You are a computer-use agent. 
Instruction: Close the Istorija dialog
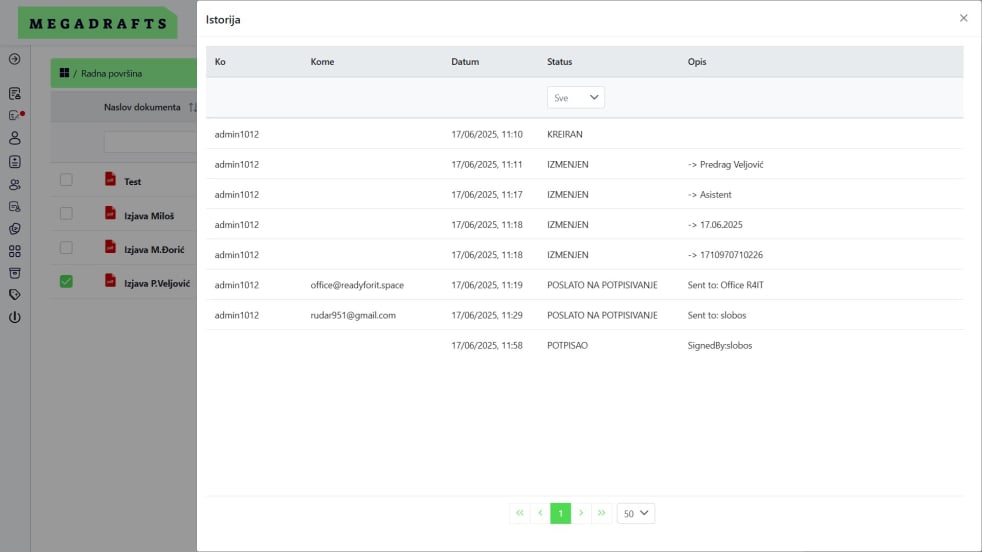(x=963, y=18)
